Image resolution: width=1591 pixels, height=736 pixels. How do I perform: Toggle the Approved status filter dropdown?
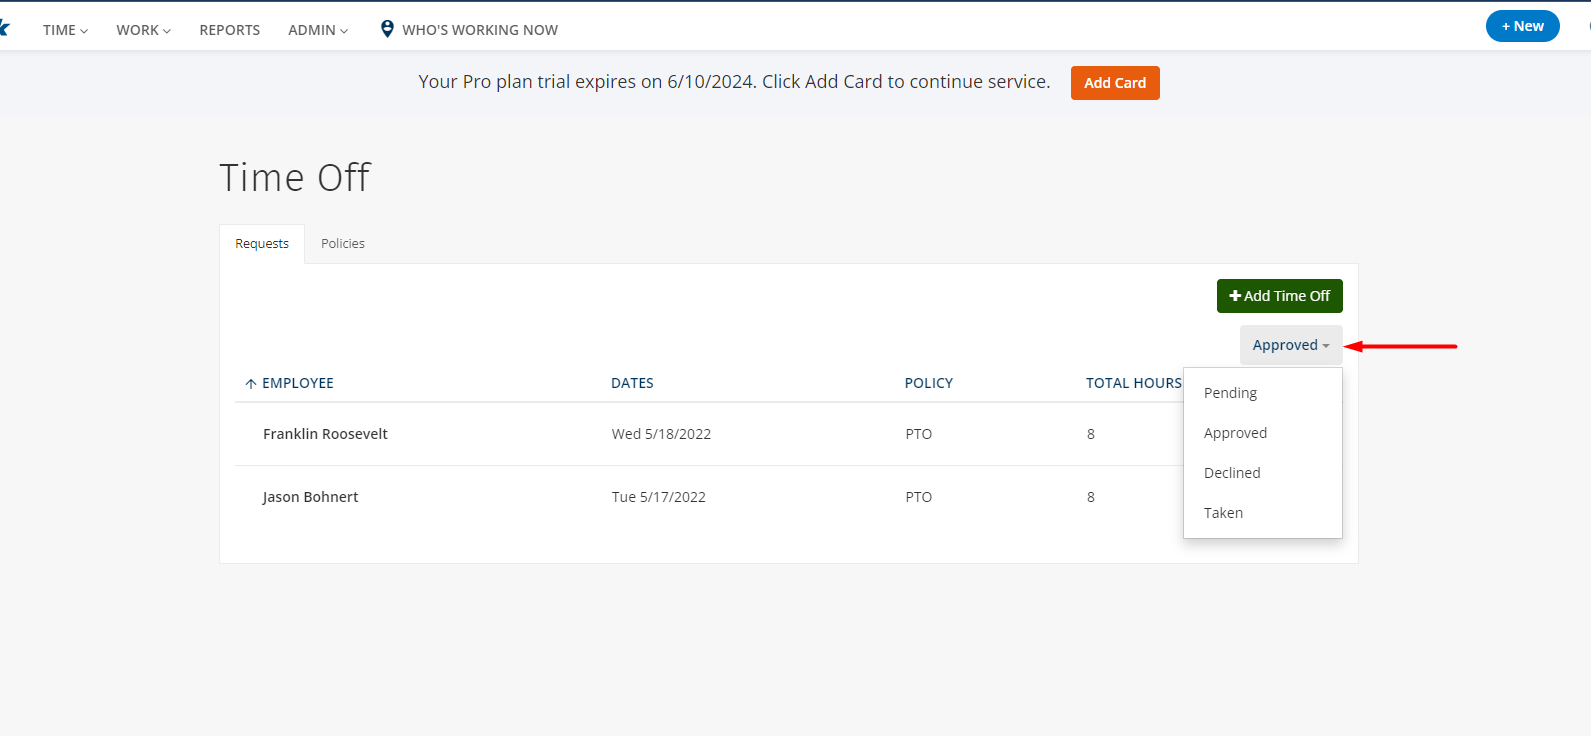pyautogui.click(x=1291, y=345)
